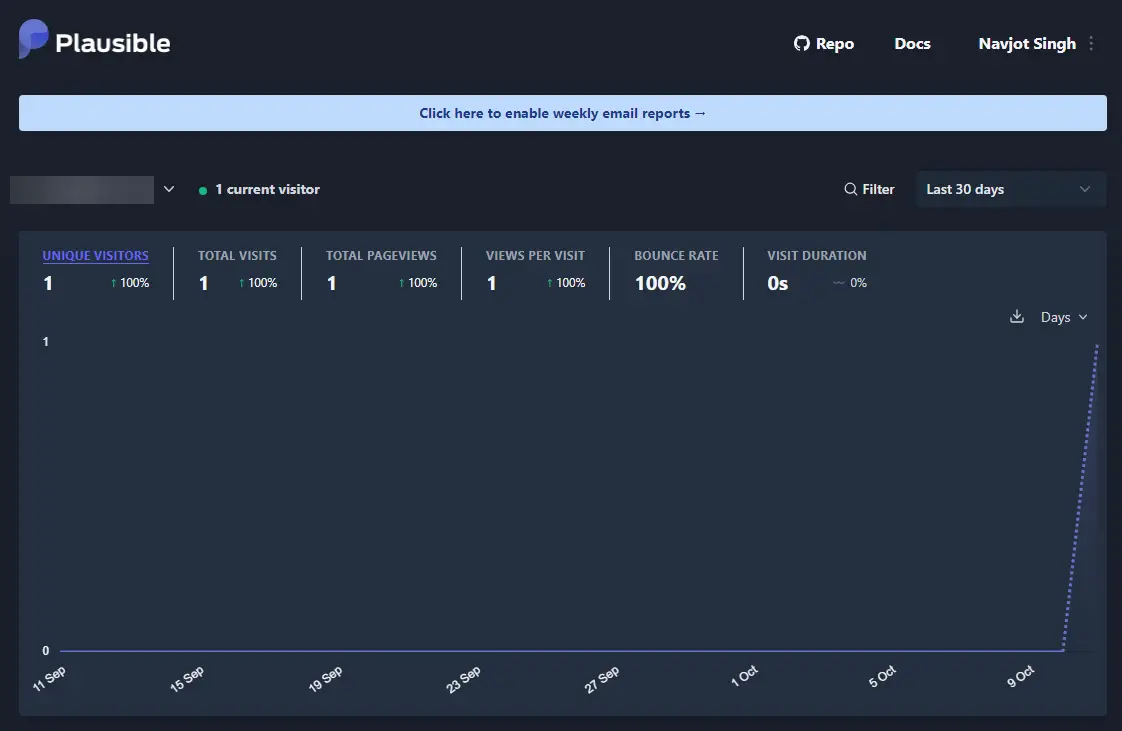The image size is (1122, 731).
Task: Select the Views Per Visit metric
Action: pos(535,270)
